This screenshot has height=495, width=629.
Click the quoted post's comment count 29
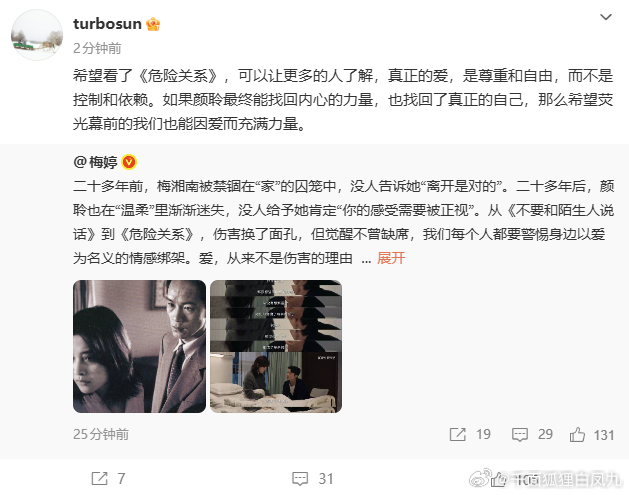tap(546, 434)
